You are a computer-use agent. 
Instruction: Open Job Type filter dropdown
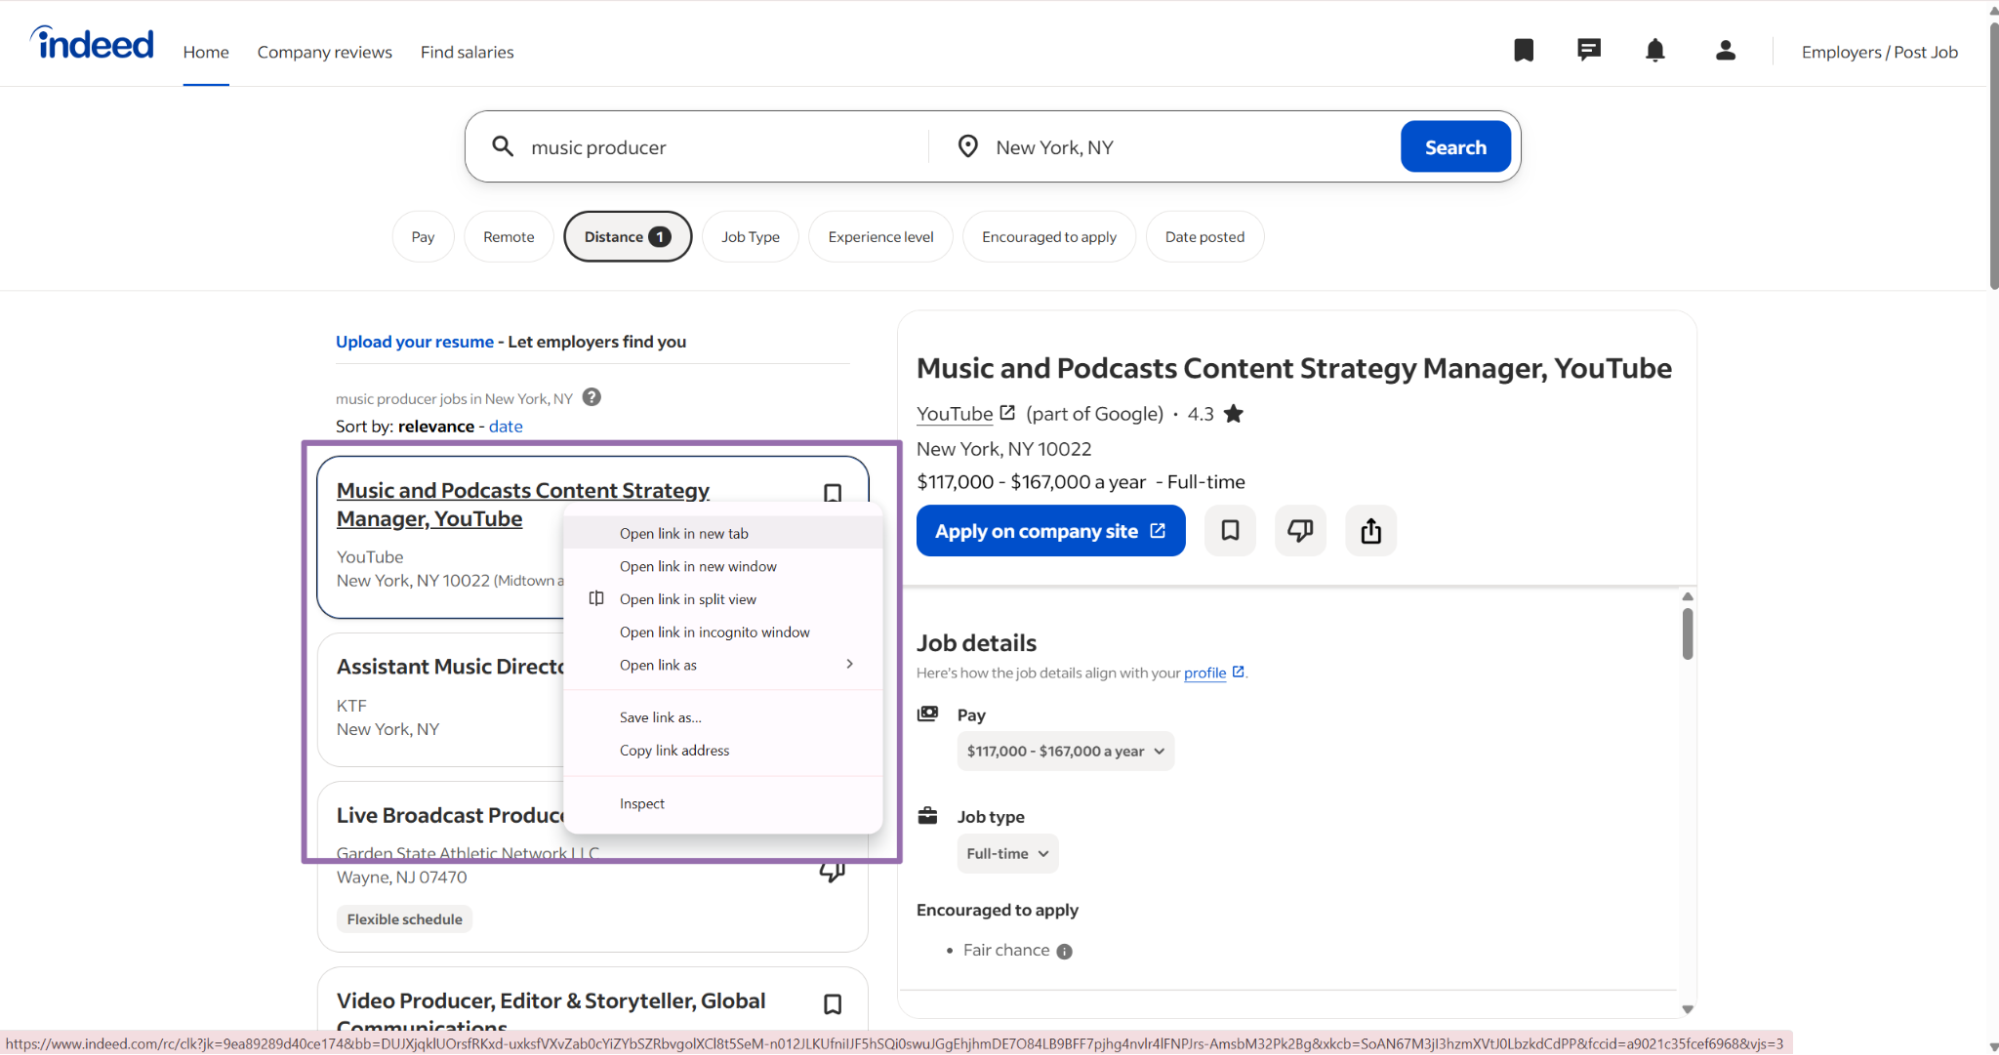coord(750,237)
